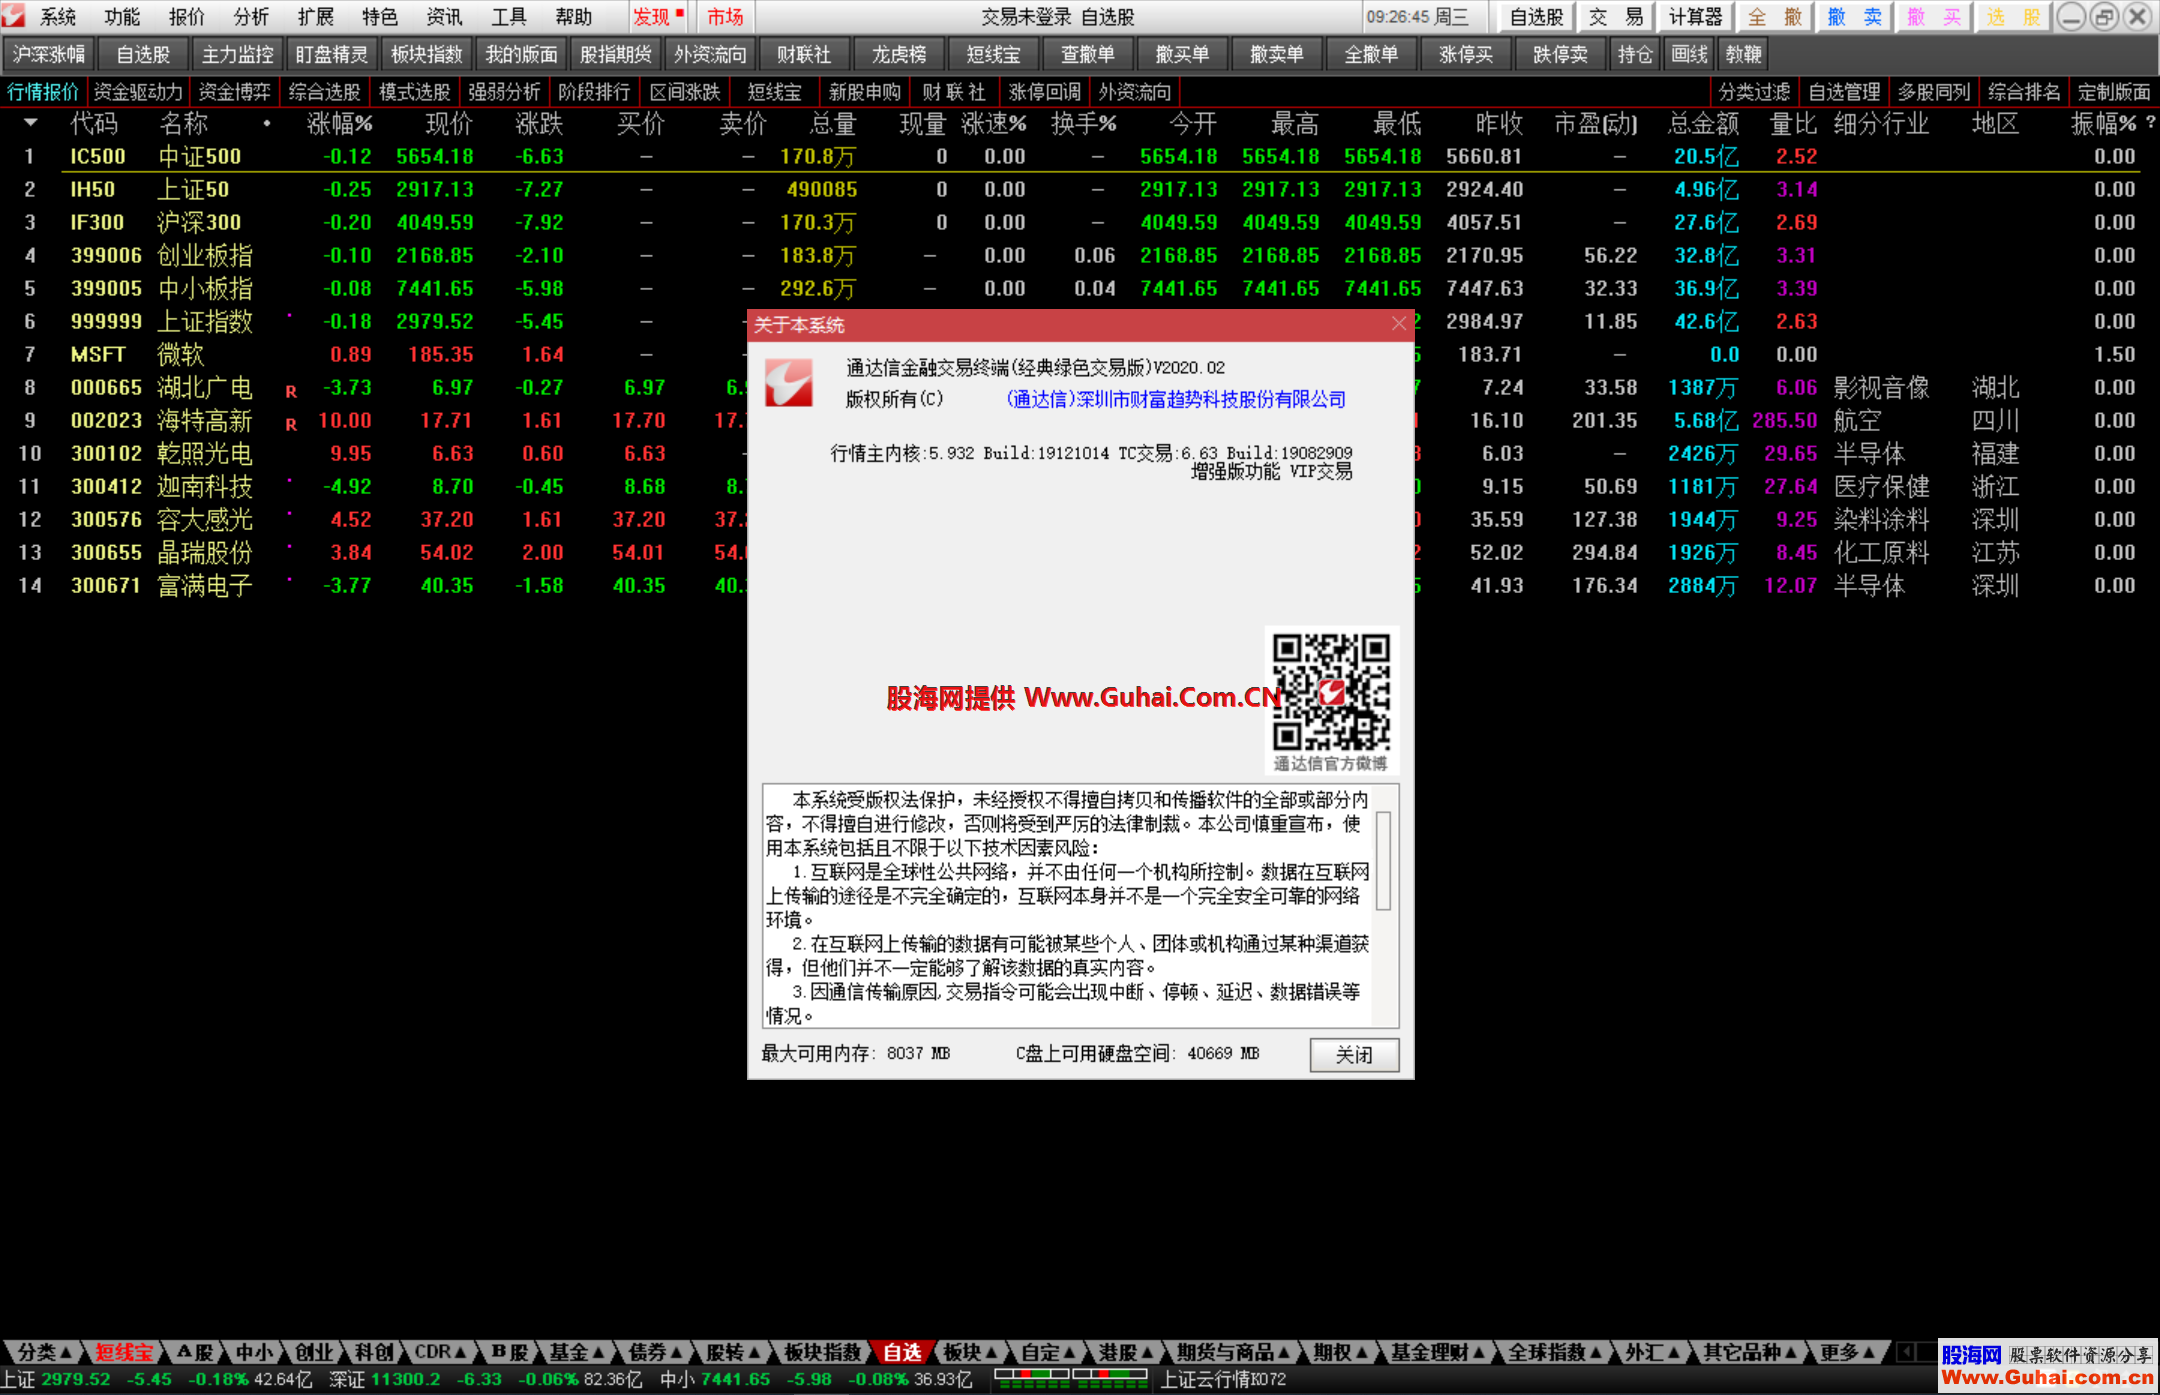Minimize the main trading terminal window
Screen dimensions: 2160x1395
click(2071, 17)
